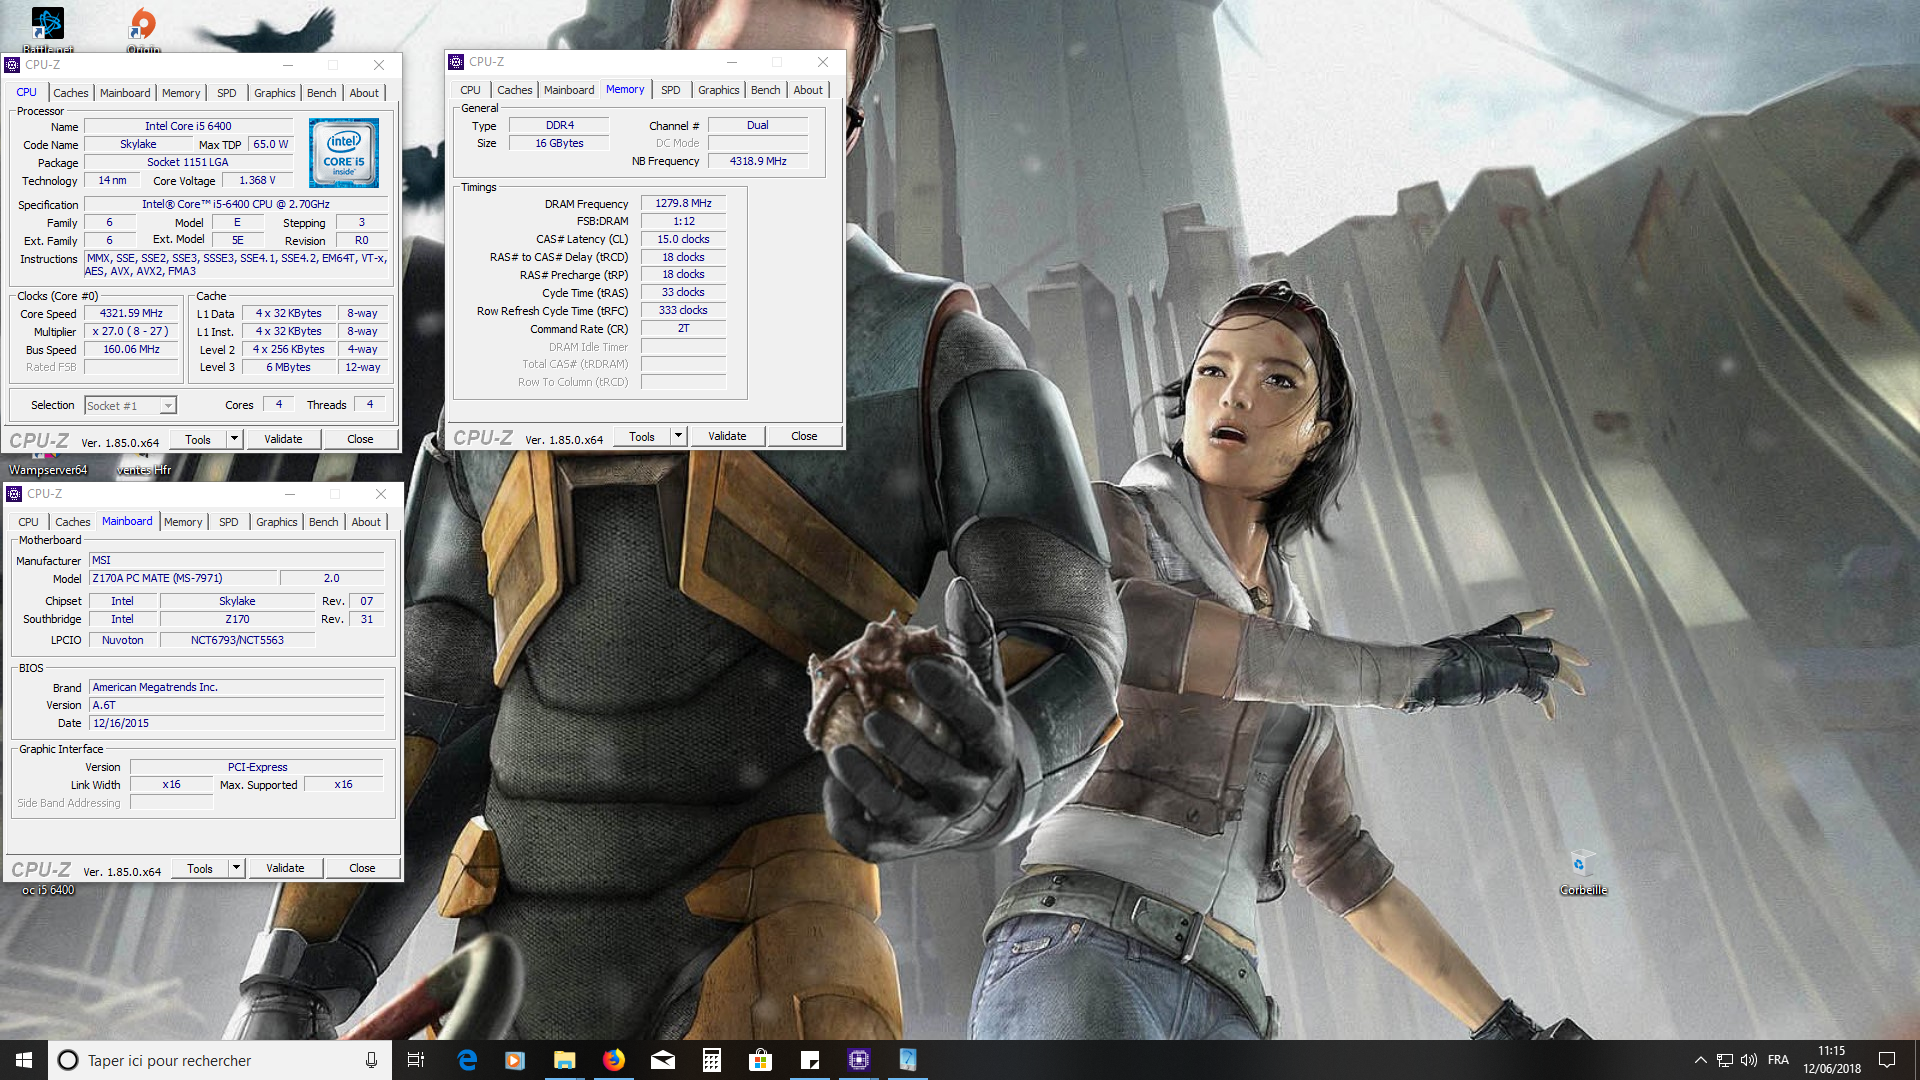Switch to Graphics tab in the Mainboard window
This screenshot has height=1080, width=1920.
point(277,522)
